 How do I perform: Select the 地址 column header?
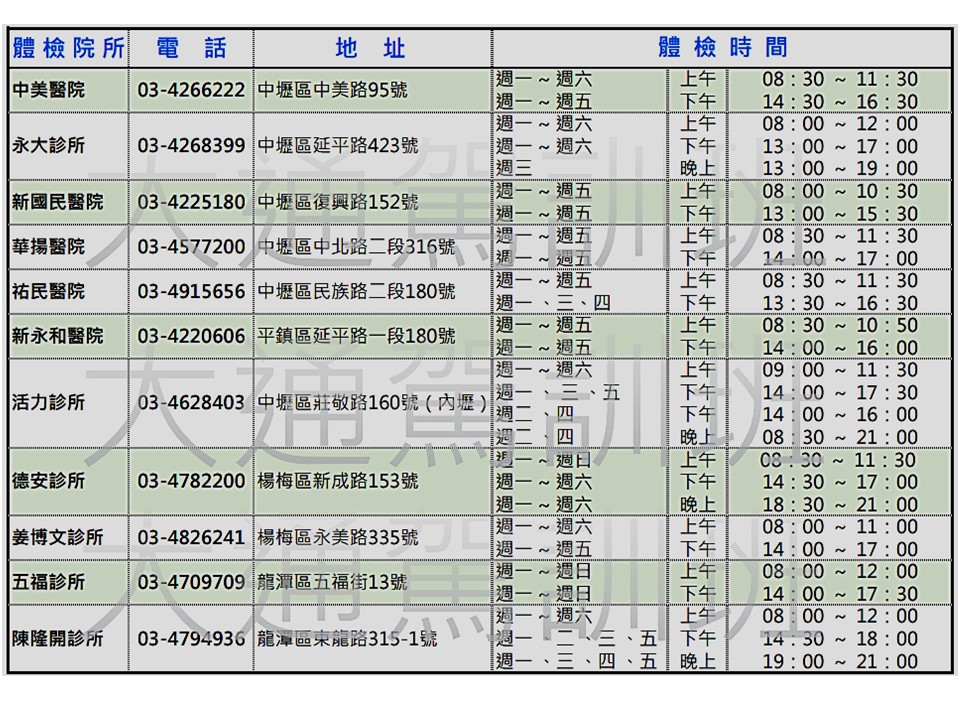tap(371, 47)
